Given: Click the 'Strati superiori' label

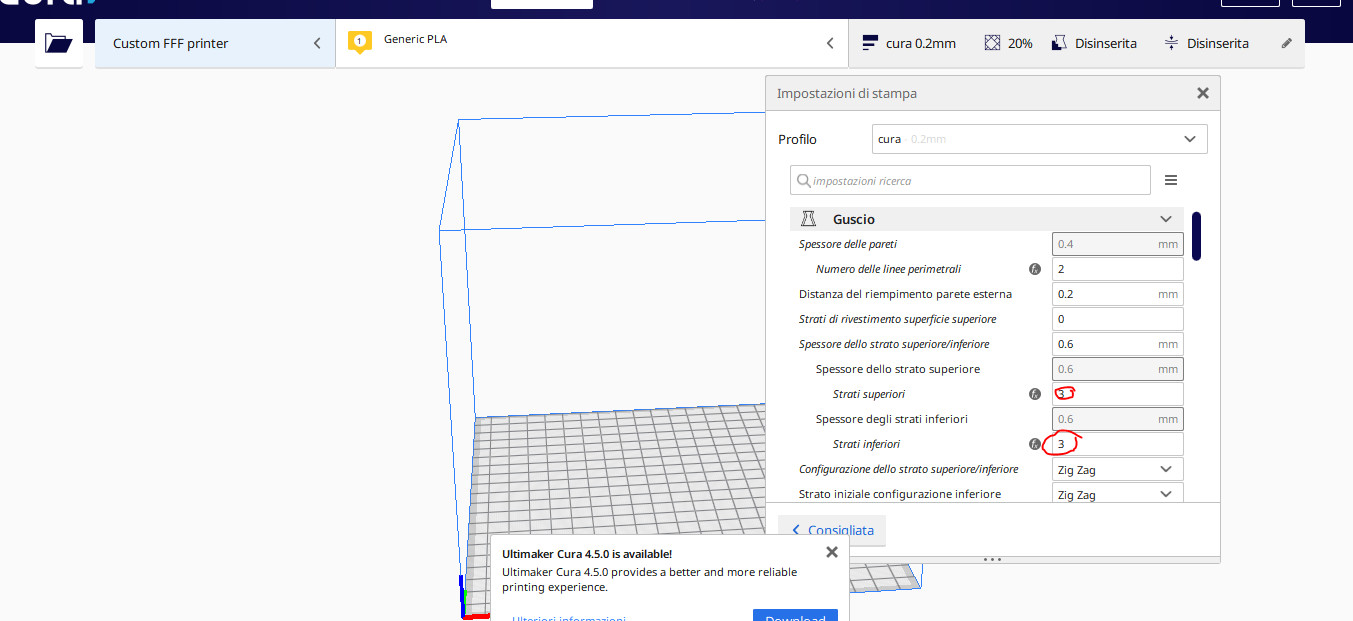Looking at the screenshot, I should click(x=869, y=394).
